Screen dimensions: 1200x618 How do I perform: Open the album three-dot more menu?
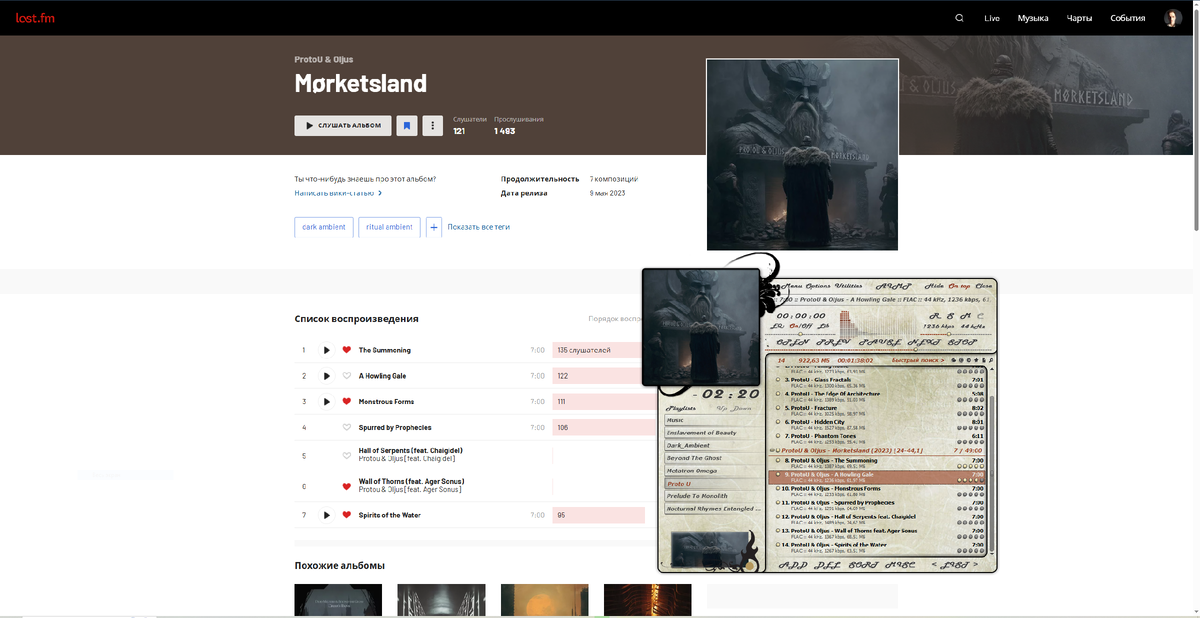(x=432, y=126)
